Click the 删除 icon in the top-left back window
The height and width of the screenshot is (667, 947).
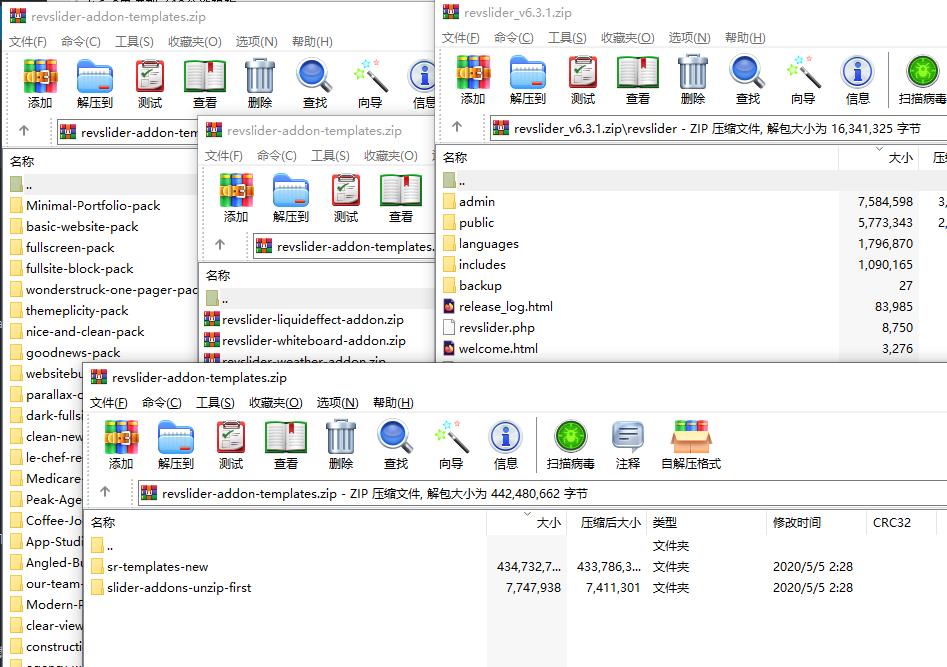tap(260, 84)
